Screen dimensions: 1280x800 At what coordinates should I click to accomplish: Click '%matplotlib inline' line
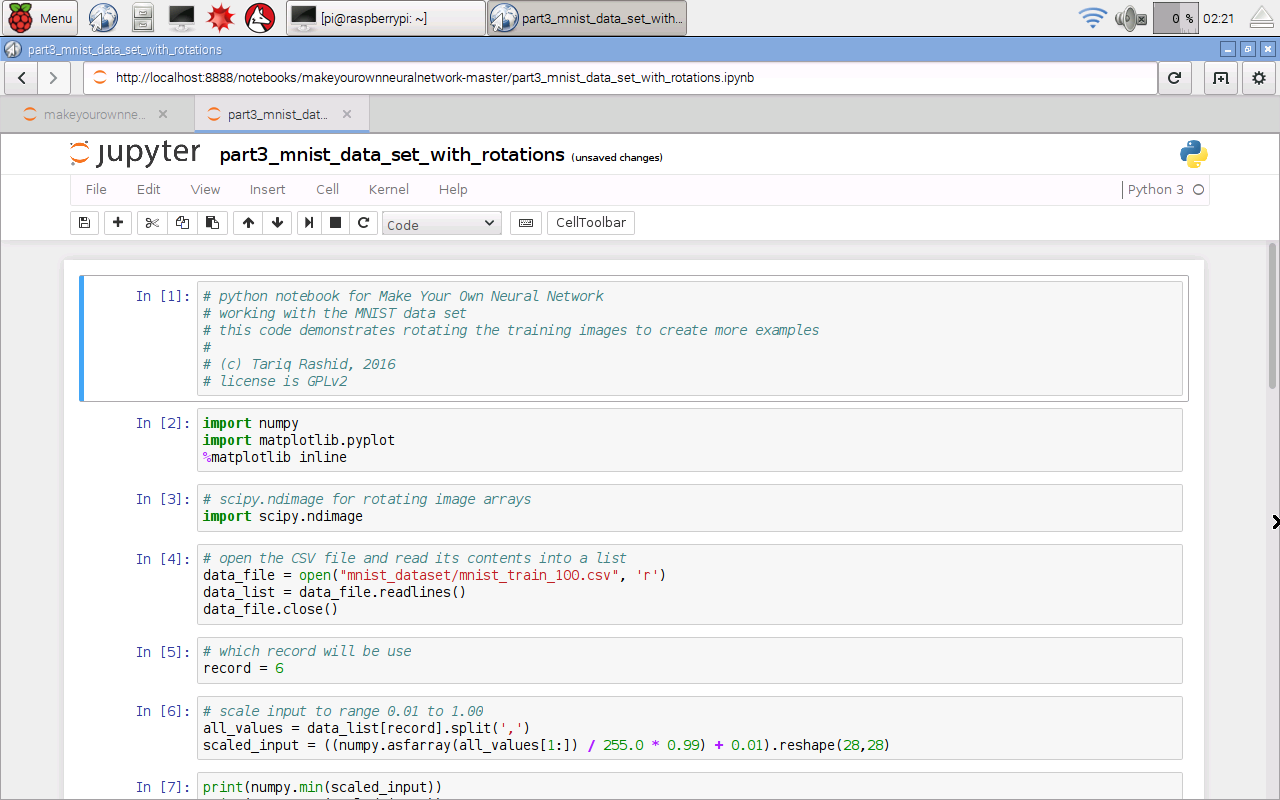click(275, 457)
